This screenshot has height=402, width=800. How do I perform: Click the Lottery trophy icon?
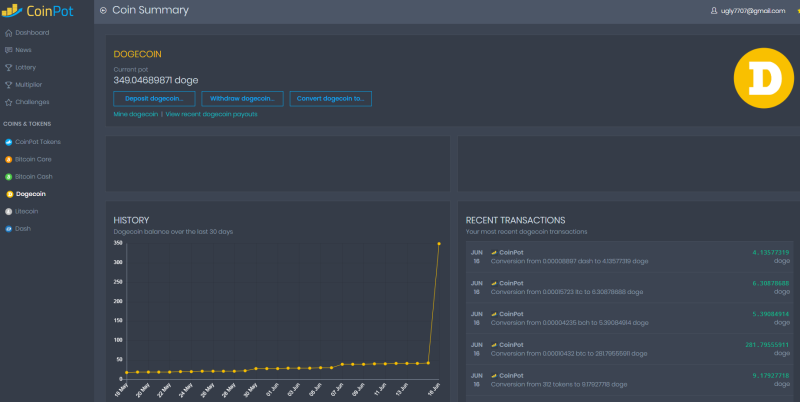pyautogui.click(x=8, y=67)
